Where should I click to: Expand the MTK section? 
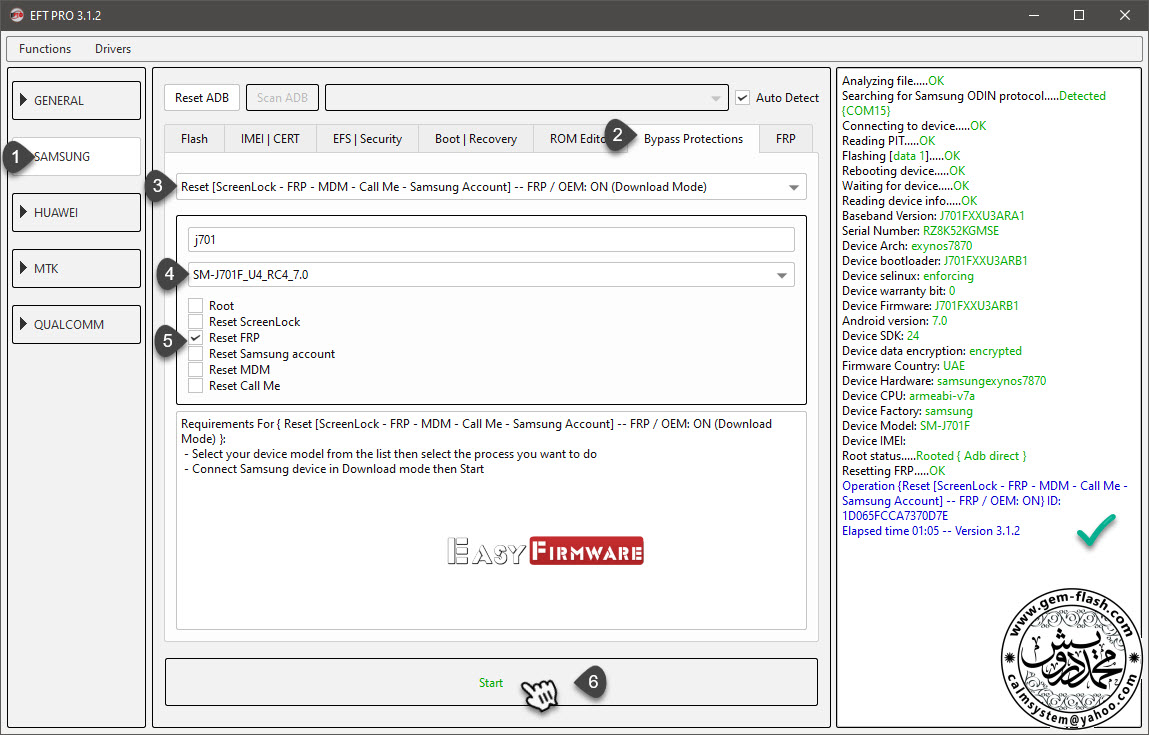coord(76,268)
